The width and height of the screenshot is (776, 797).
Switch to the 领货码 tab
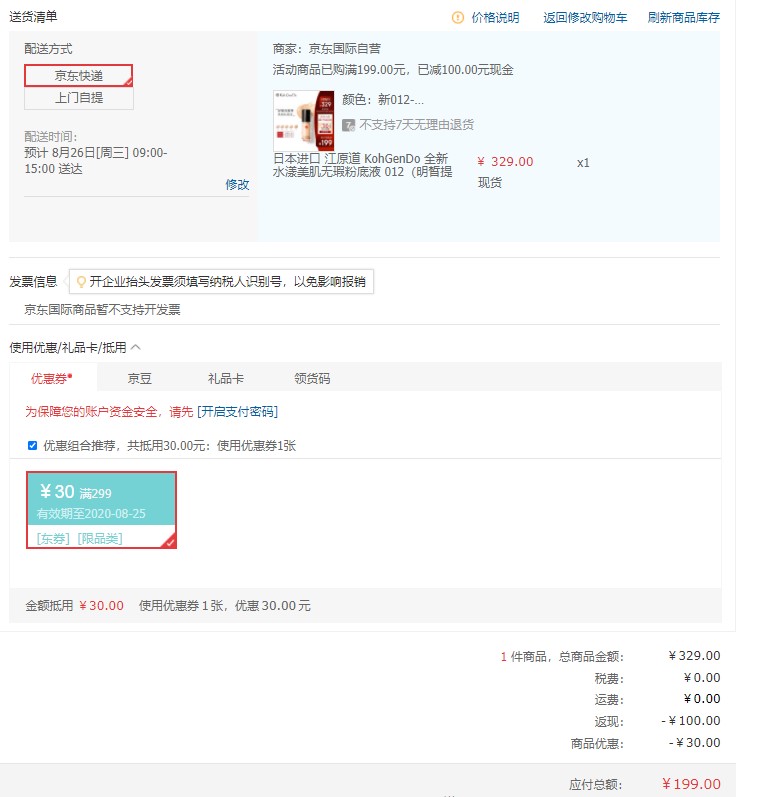click(x=312, y=378)
